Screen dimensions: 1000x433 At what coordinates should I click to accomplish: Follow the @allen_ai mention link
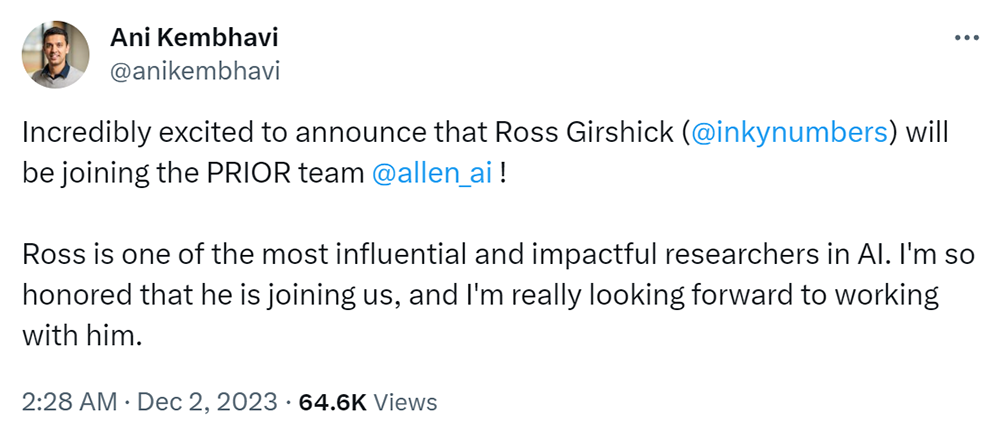[x=430, y=172]
